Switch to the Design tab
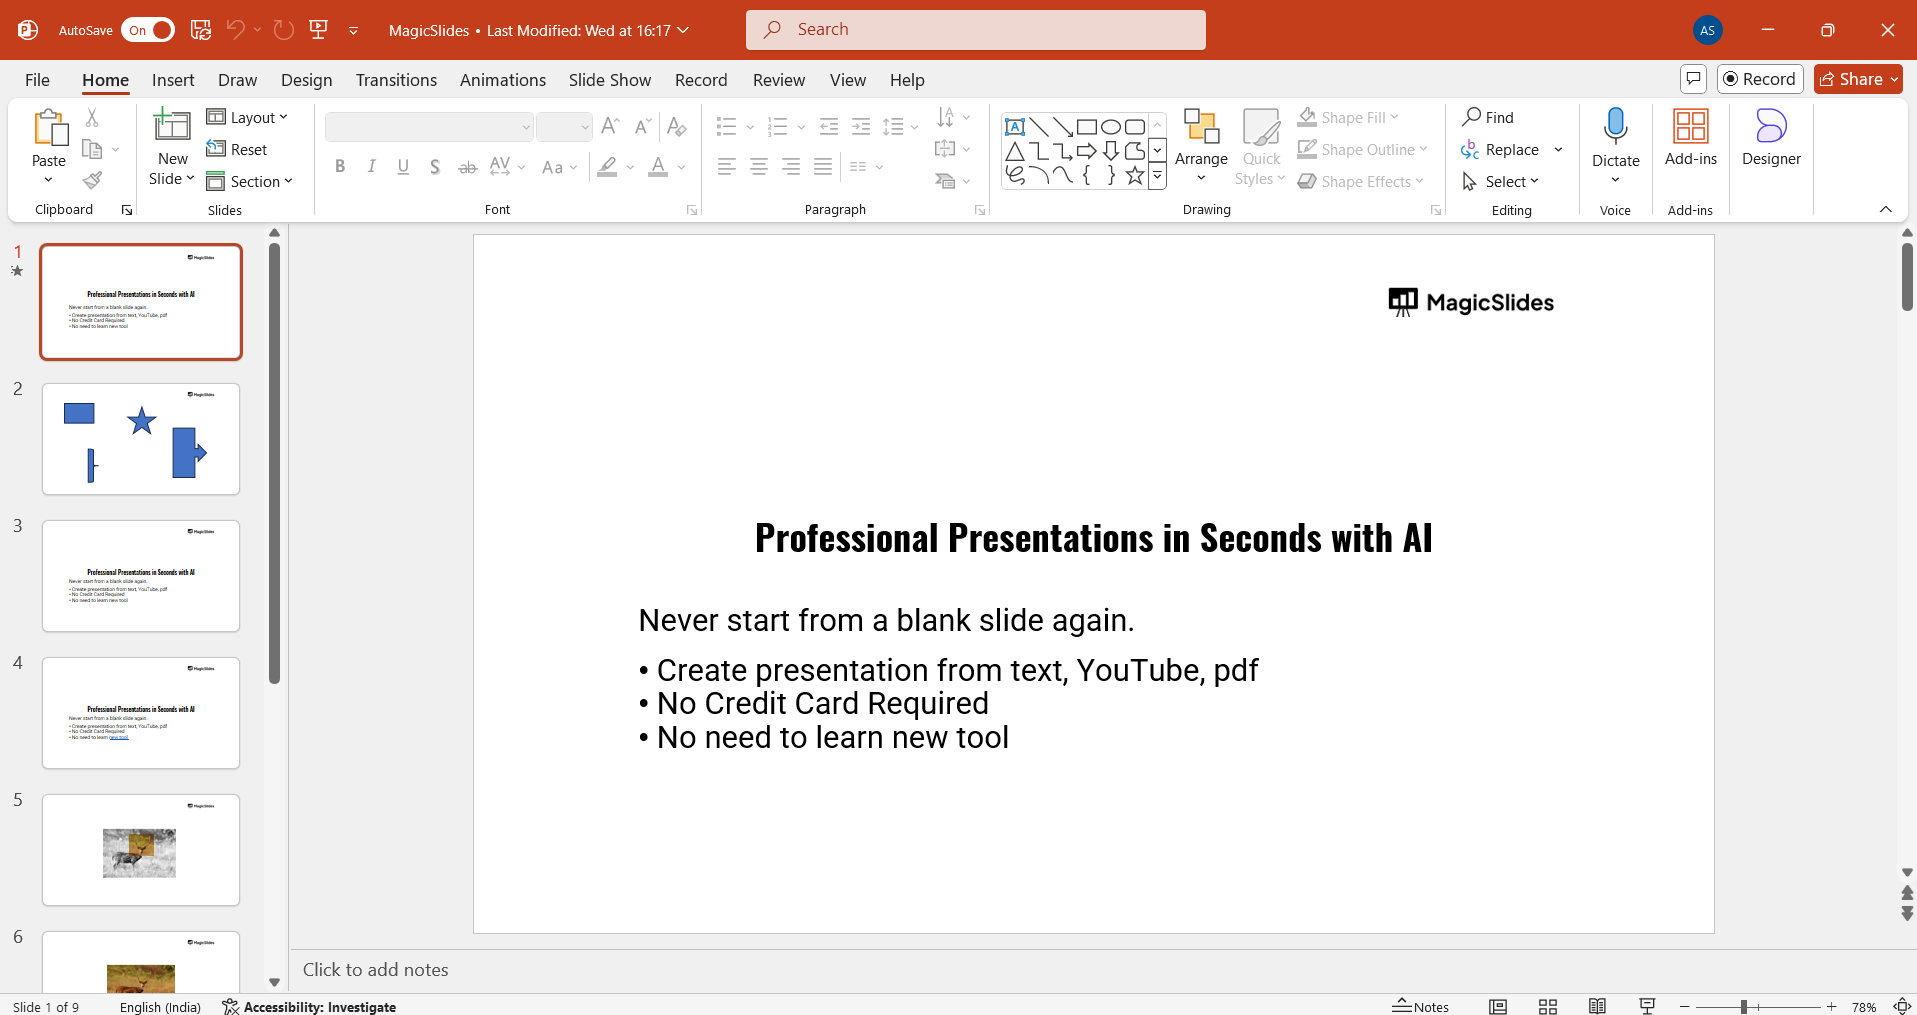 [307, 80]
